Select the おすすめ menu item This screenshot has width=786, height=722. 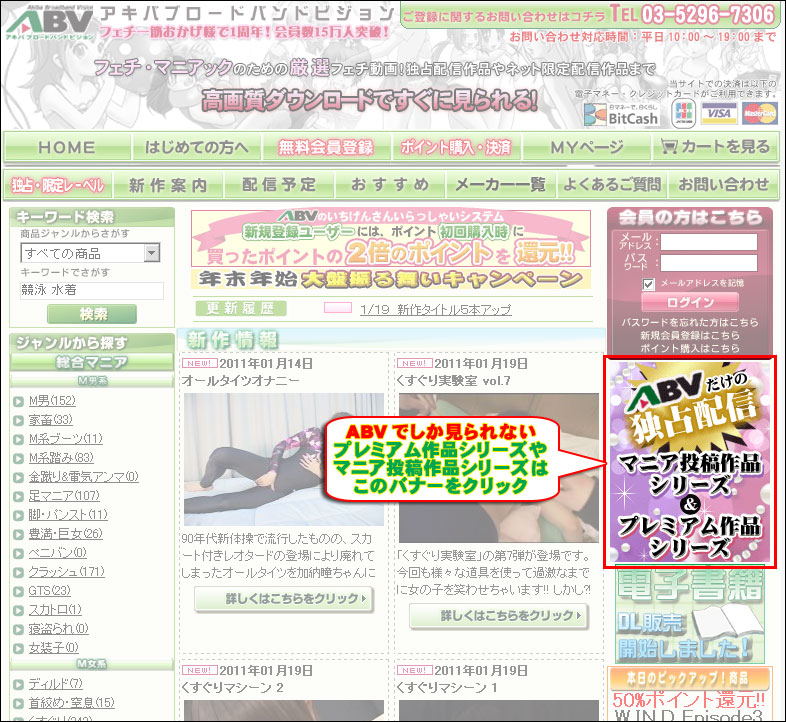click(x=390, y=185)
